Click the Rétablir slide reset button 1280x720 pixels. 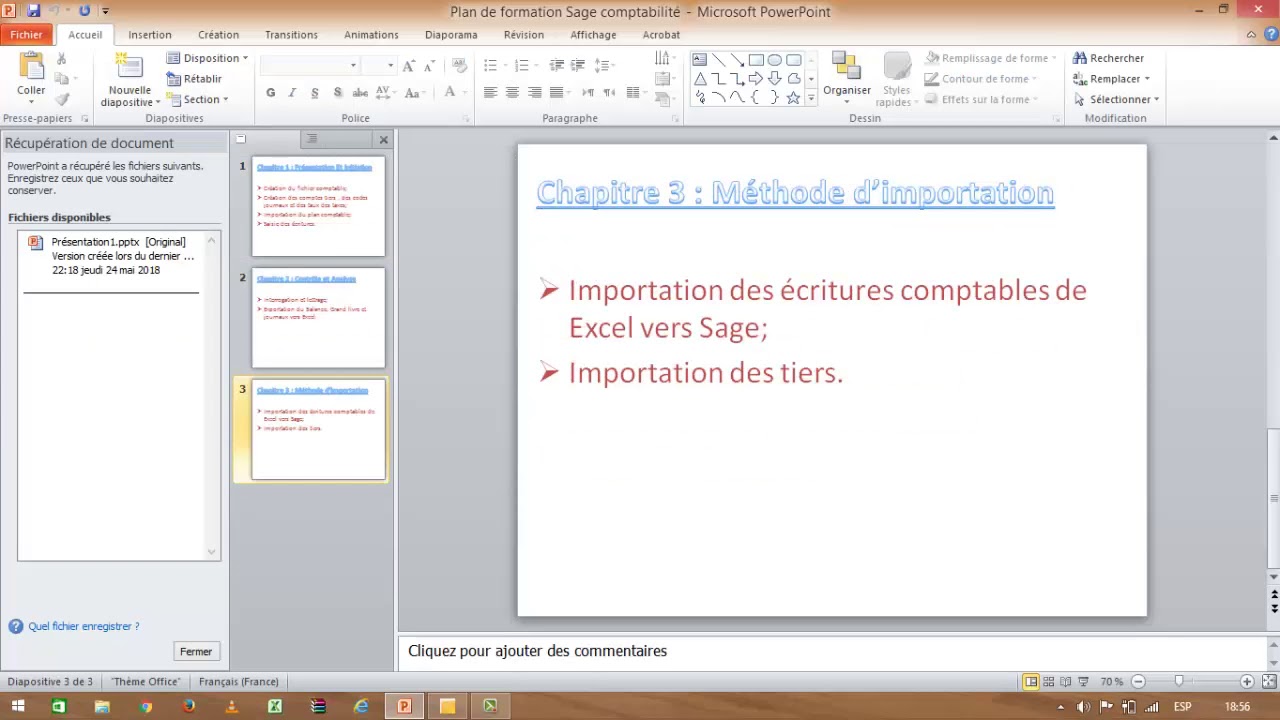click(194, 79)
